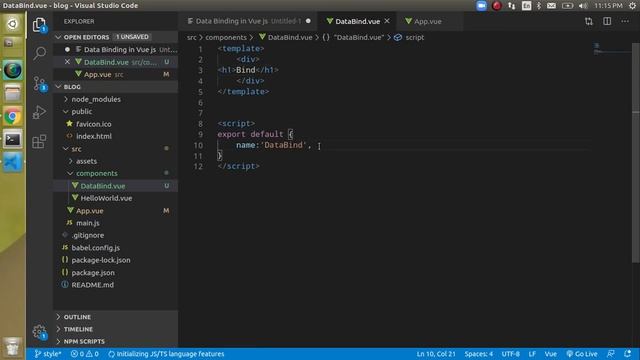
Task: Open notifications bell in status bar
Action: (628, 354)
